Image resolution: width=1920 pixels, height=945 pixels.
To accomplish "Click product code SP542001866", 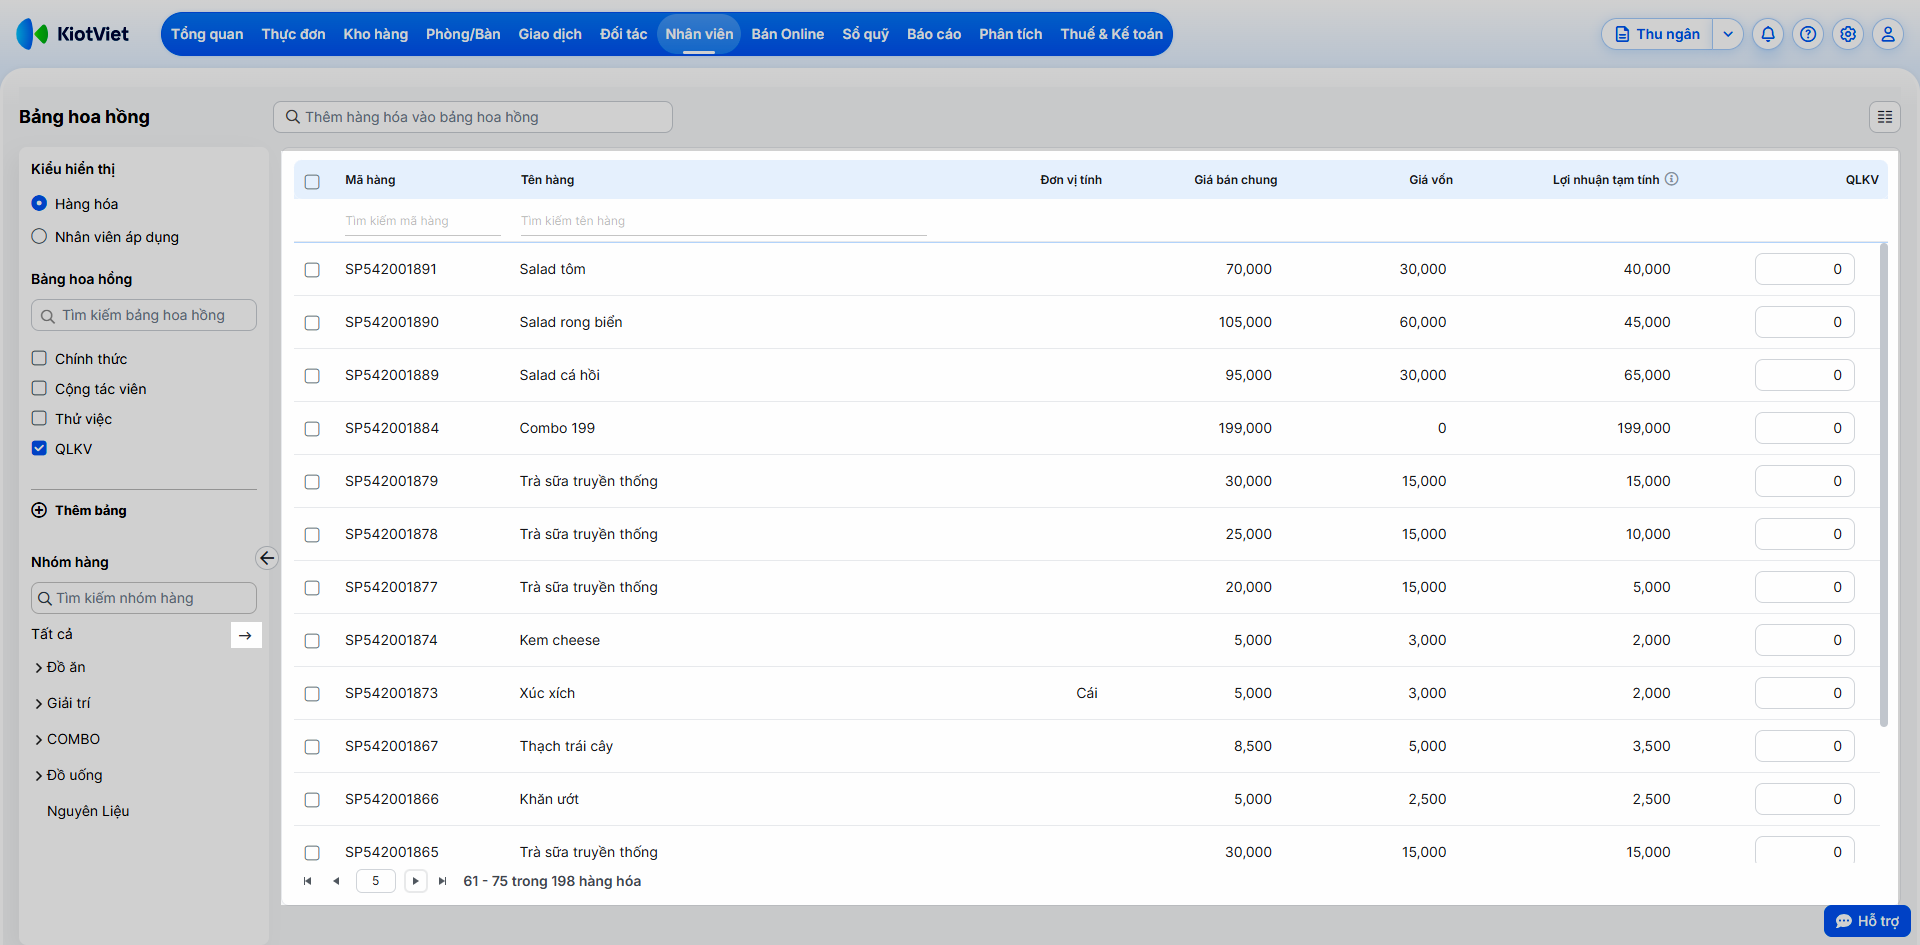I will [392, 799].
